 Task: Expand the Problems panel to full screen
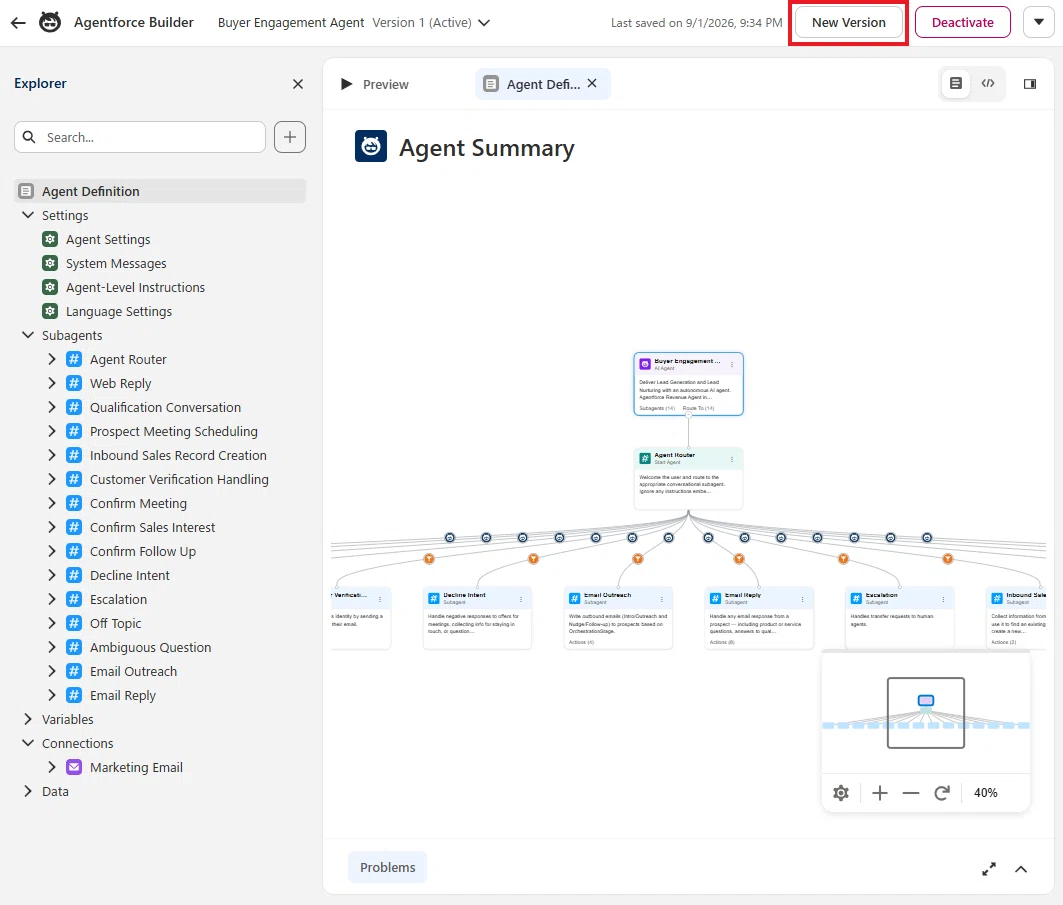coord(988,868)
